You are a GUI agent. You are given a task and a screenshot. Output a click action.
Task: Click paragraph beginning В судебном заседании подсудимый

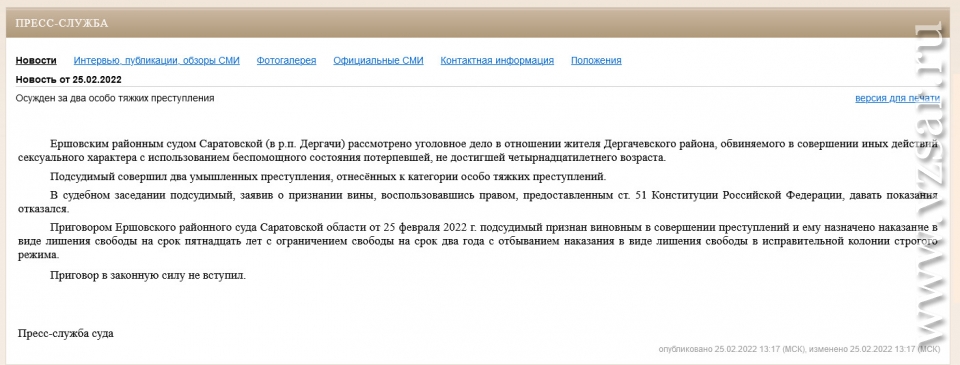(x=478, y=202)
